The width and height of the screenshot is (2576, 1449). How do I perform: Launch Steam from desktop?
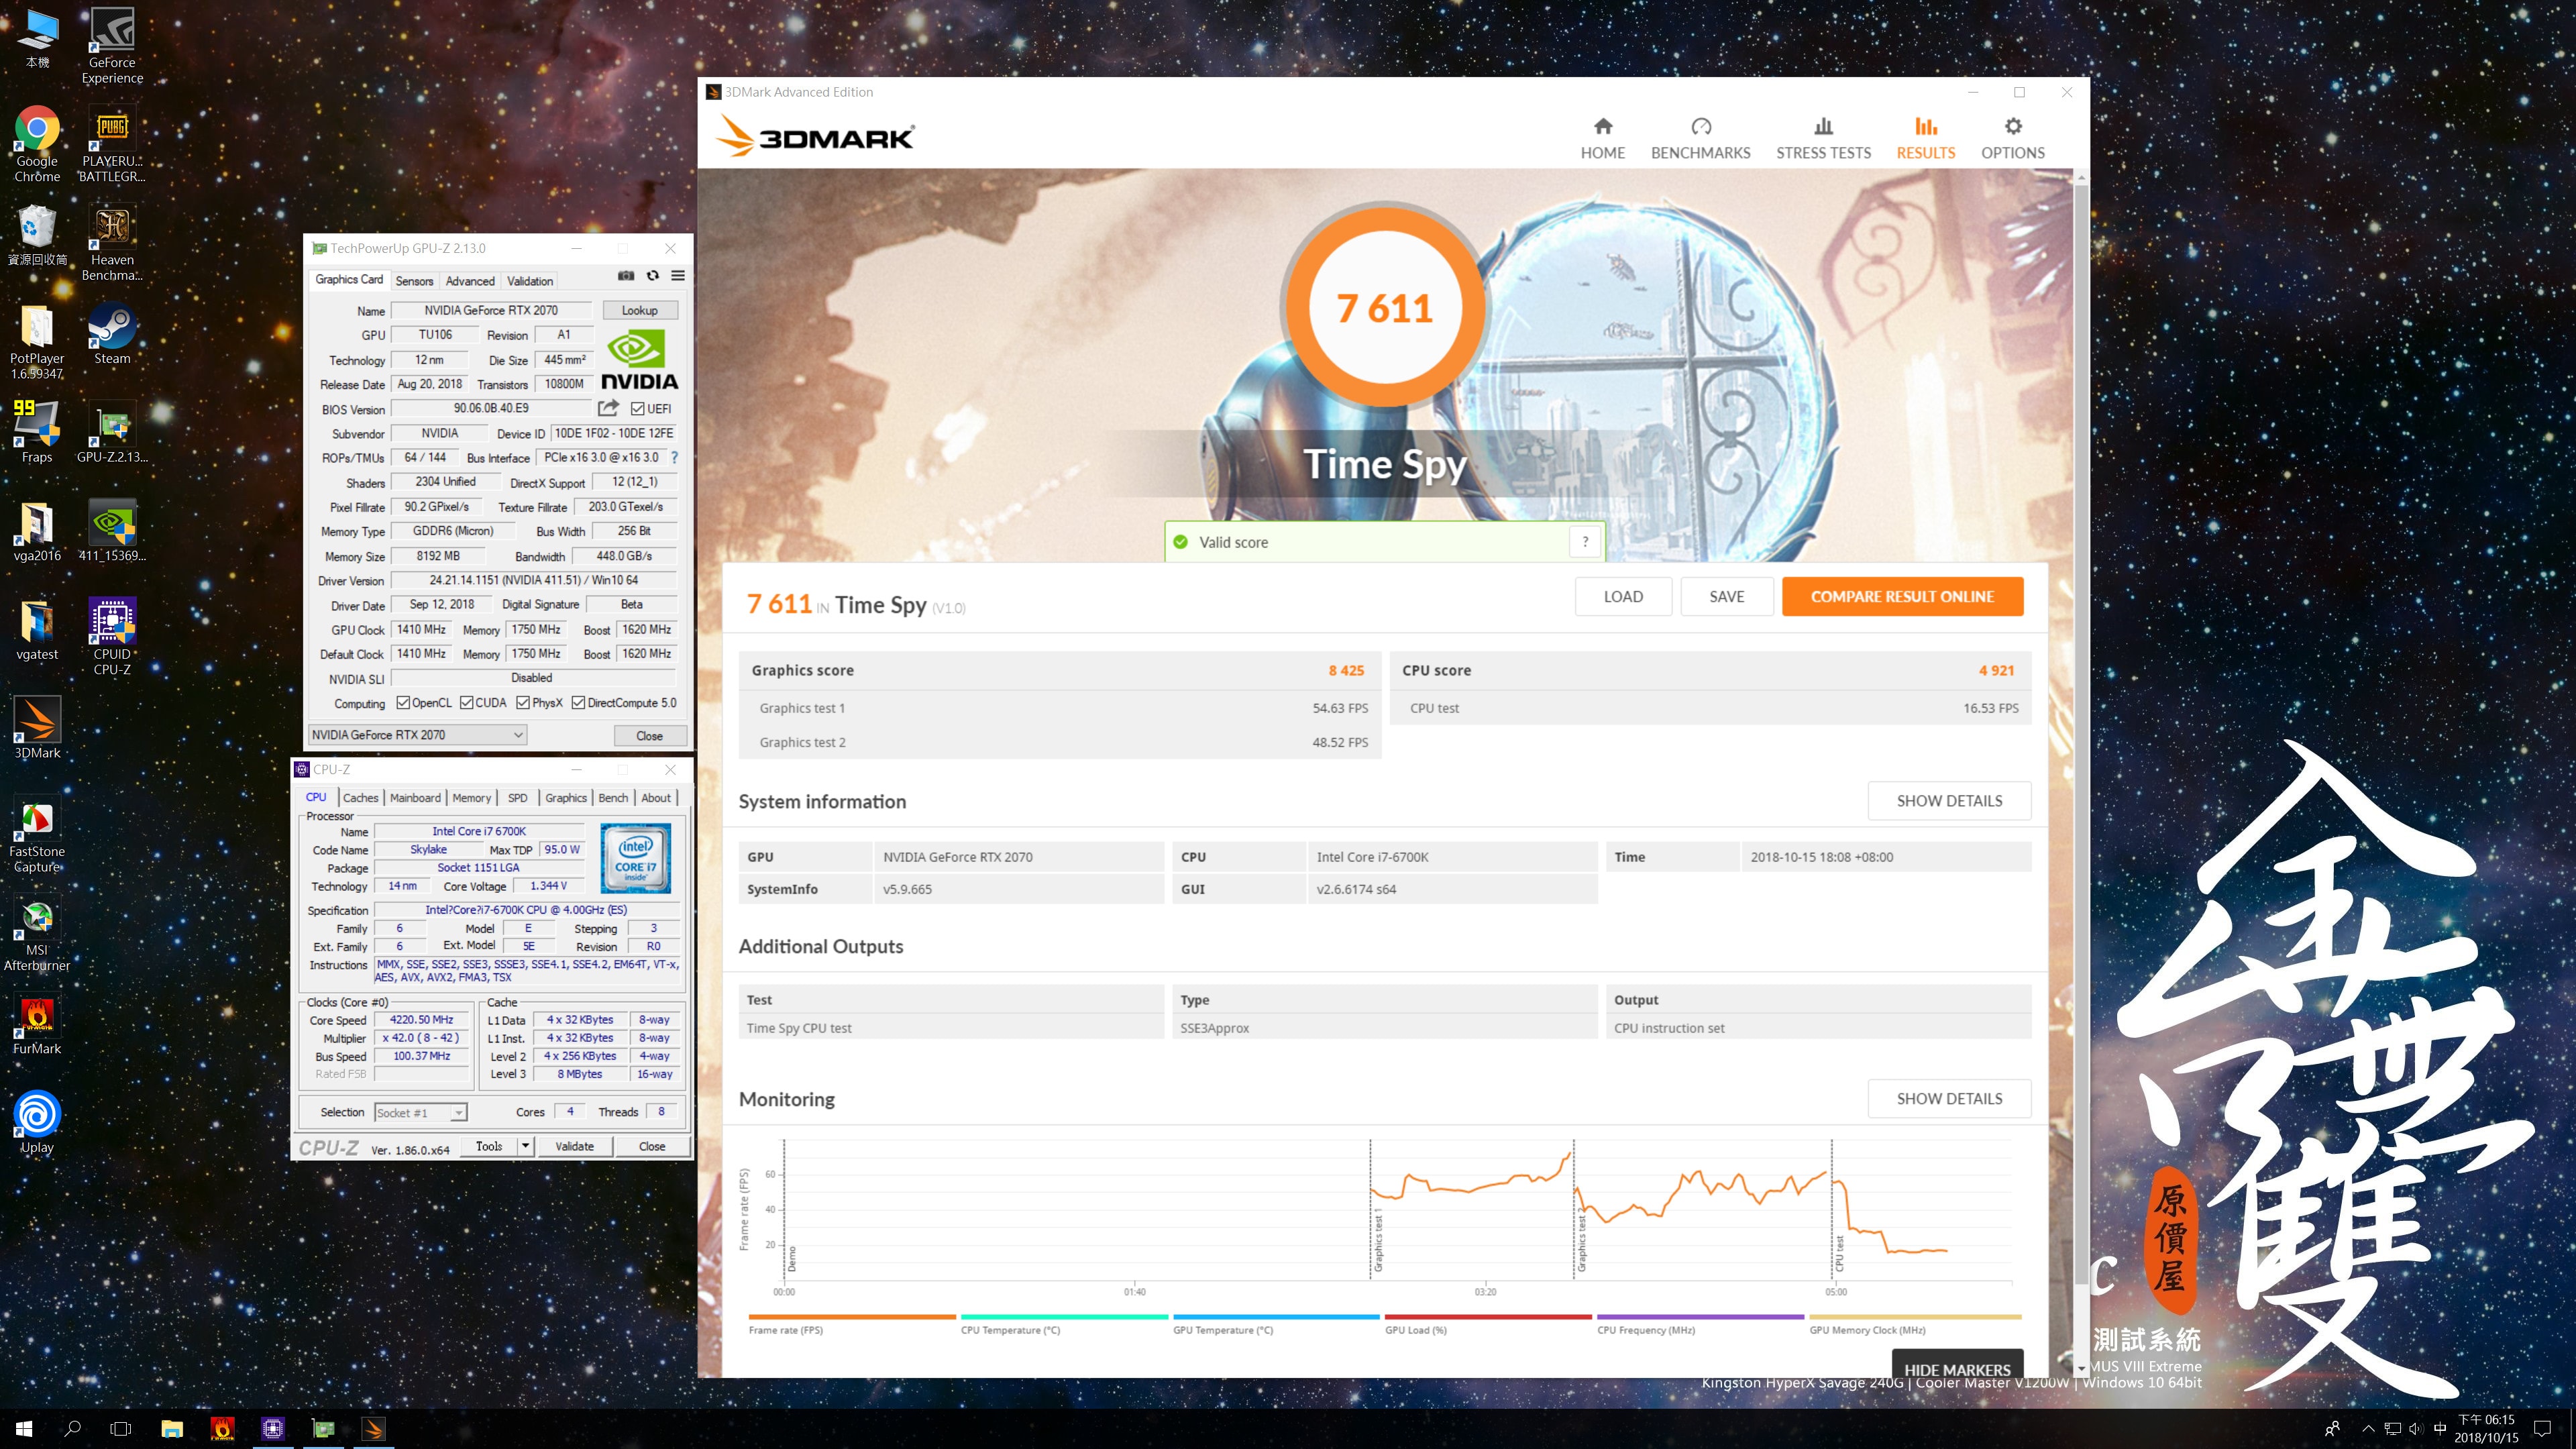(112, 333)
